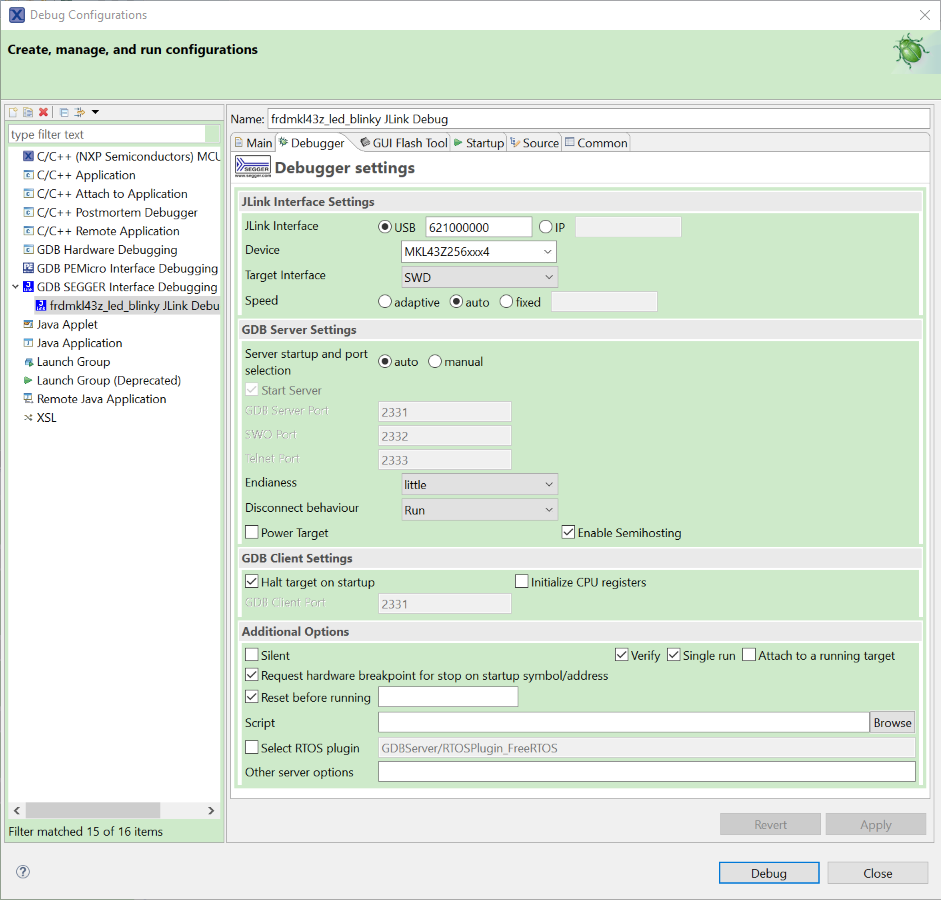
Task: Click the Collapse All icon in toolbar
Action: point(64,112)
